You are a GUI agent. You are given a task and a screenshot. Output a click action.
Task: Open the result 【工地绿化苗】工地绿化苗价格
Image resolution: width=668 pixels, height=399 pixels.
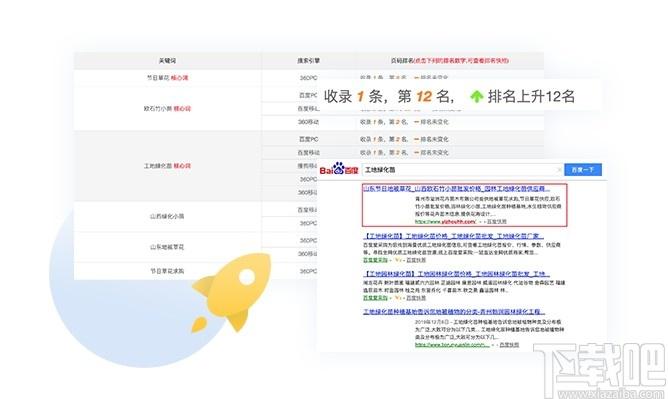tap(454, 236)
